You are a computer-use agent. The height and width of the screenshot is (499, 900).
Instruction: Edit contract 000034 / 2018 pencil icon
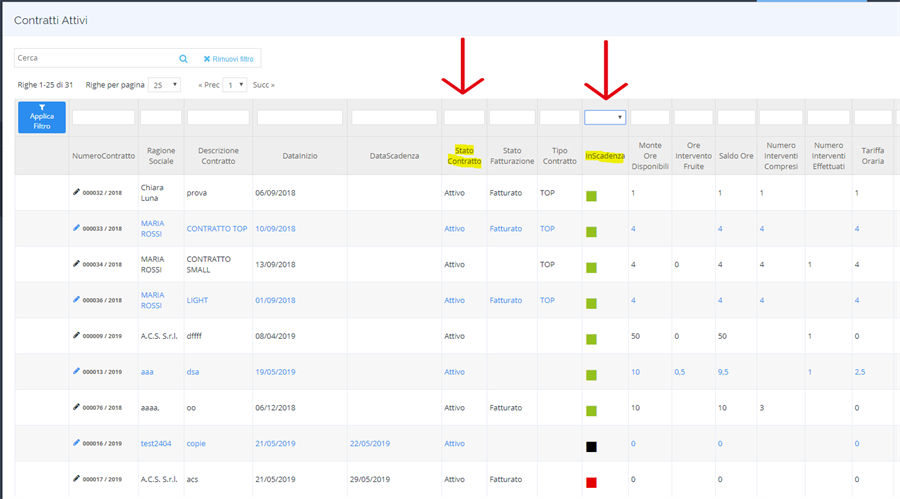[76, 264]
